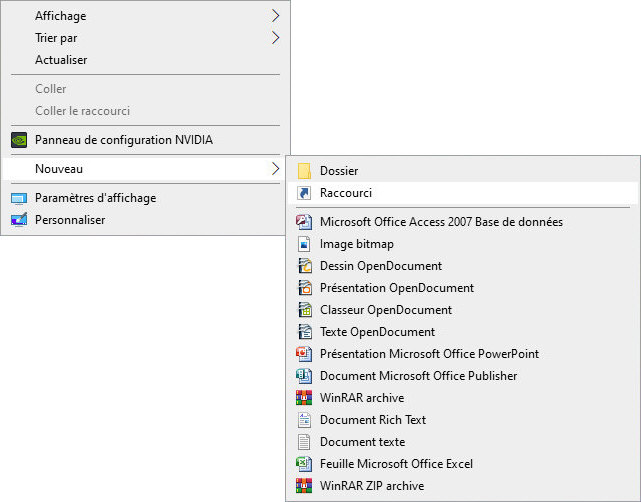Choose Image bitmap from the new menu

coord(356,244)
